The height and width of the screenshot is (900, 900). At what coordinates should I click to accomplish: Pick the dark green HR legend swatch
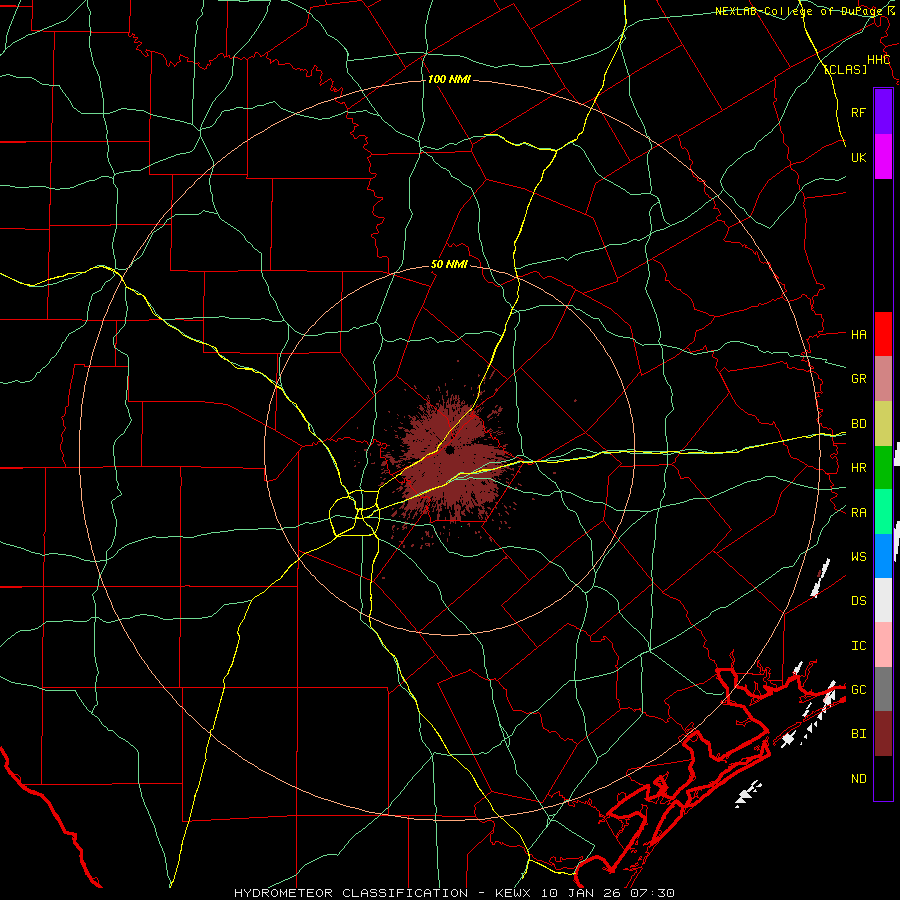[x=883, y=468]
